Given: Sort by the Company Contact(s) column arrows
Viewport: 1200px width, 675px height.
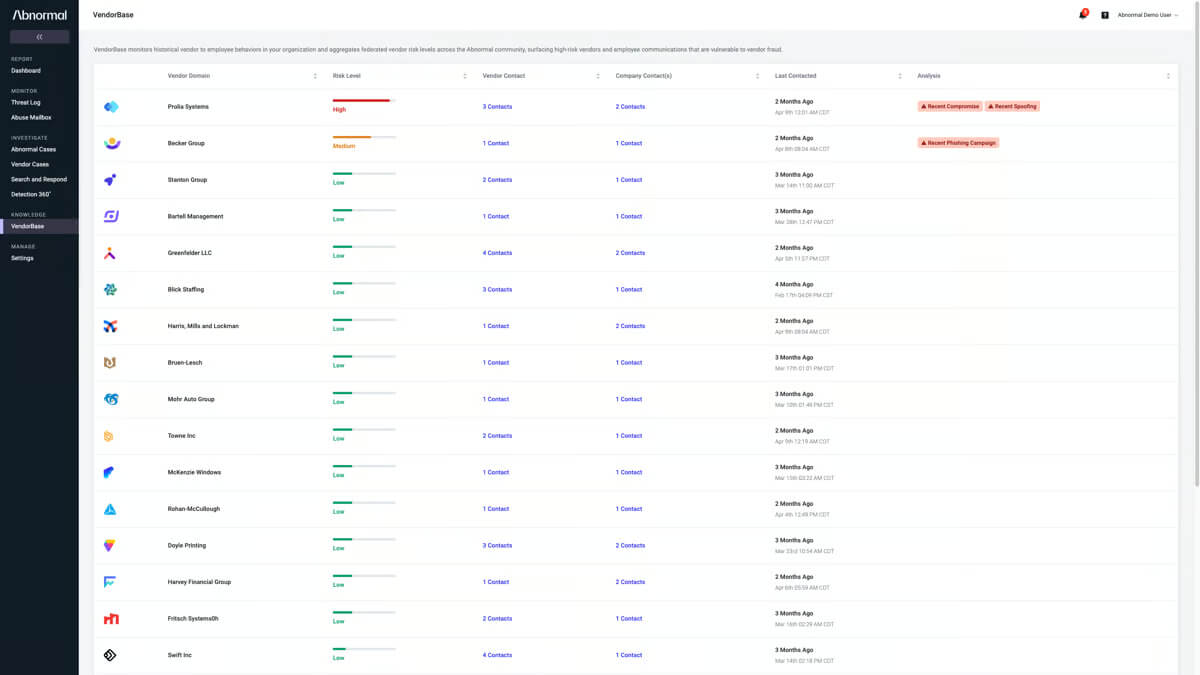Looking at the screenshot, I should tap(757, 76).
